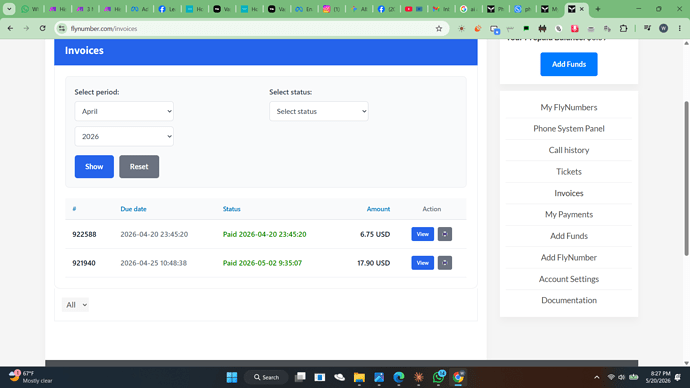Switch to the first Facebook browser tab
Image resolution: width=690 pixels, height=388 pixels.
coord(167,9)
